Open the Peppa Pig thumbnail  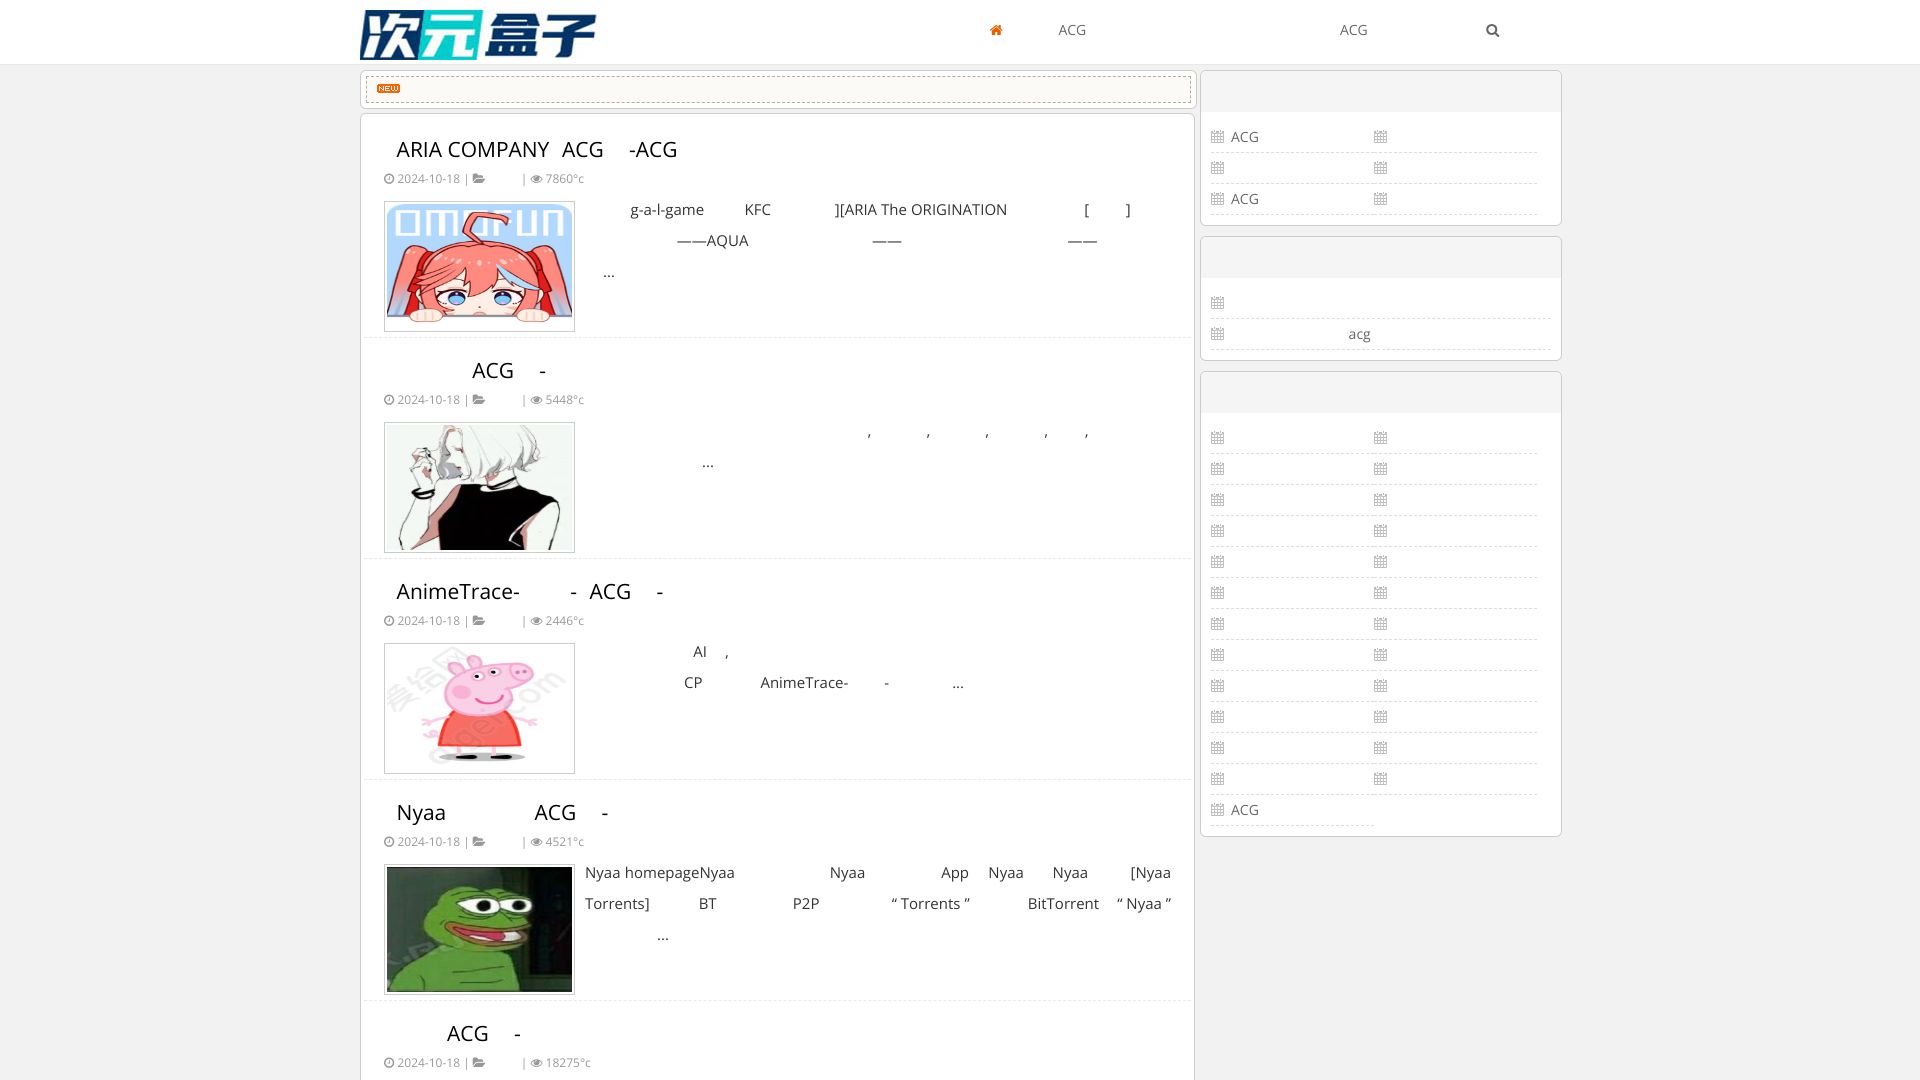[x=479, y=708]
